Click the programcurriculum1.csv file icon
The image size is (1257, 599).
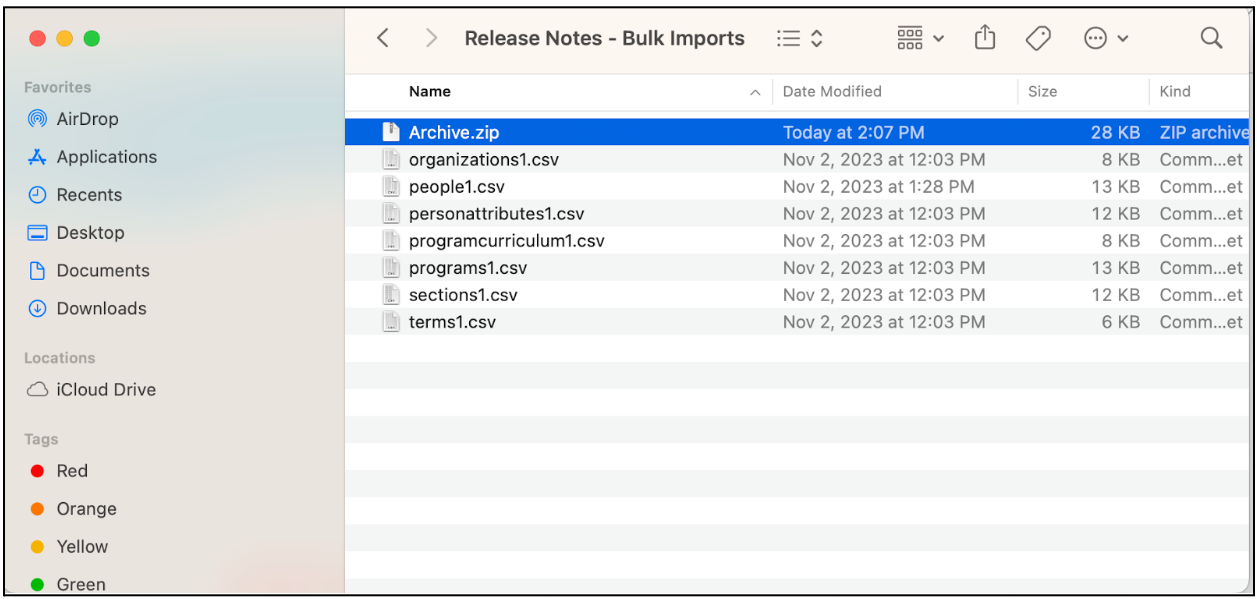pyautogui.click(x=391, y=240)
